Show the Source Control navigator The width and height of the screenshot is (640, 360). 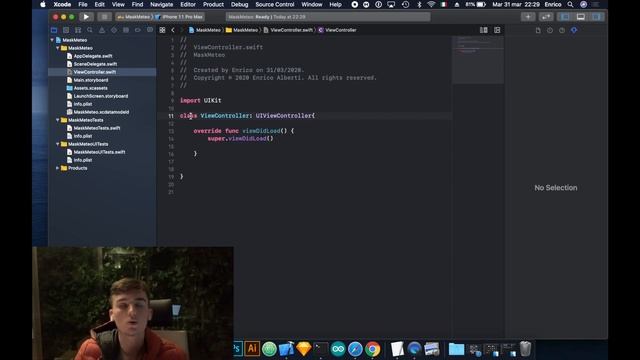[66, 30]
